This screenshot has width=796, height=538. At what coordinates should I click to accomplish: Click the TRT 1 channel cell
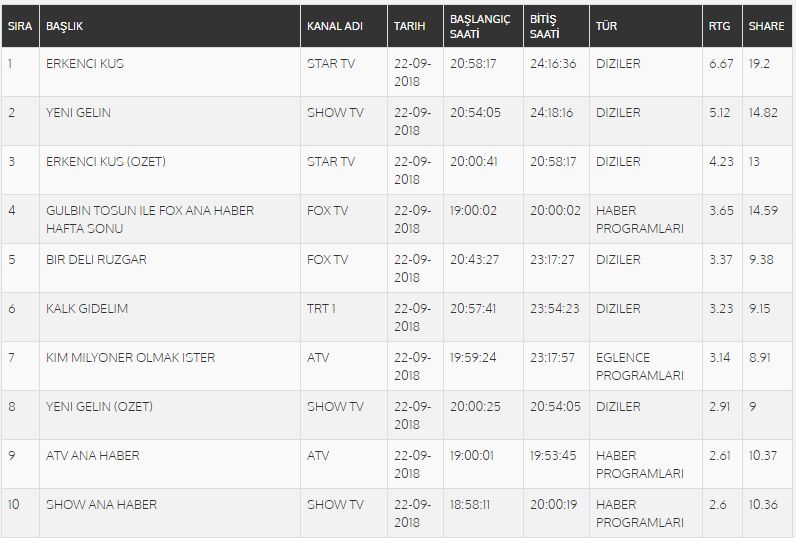click(321, 309)
